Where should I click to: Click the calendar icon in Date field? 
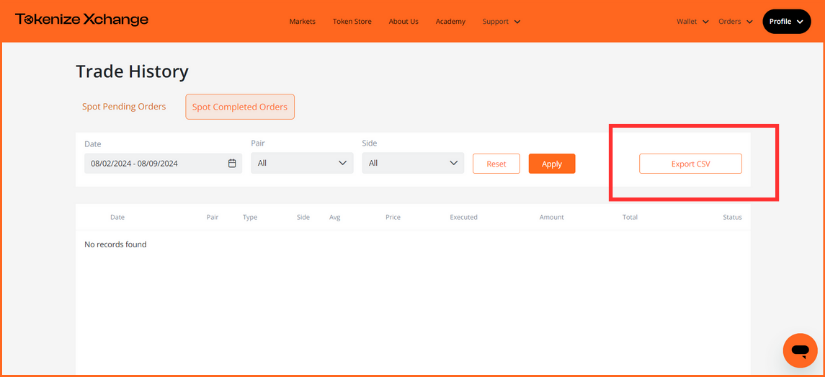tap(232, 164)
